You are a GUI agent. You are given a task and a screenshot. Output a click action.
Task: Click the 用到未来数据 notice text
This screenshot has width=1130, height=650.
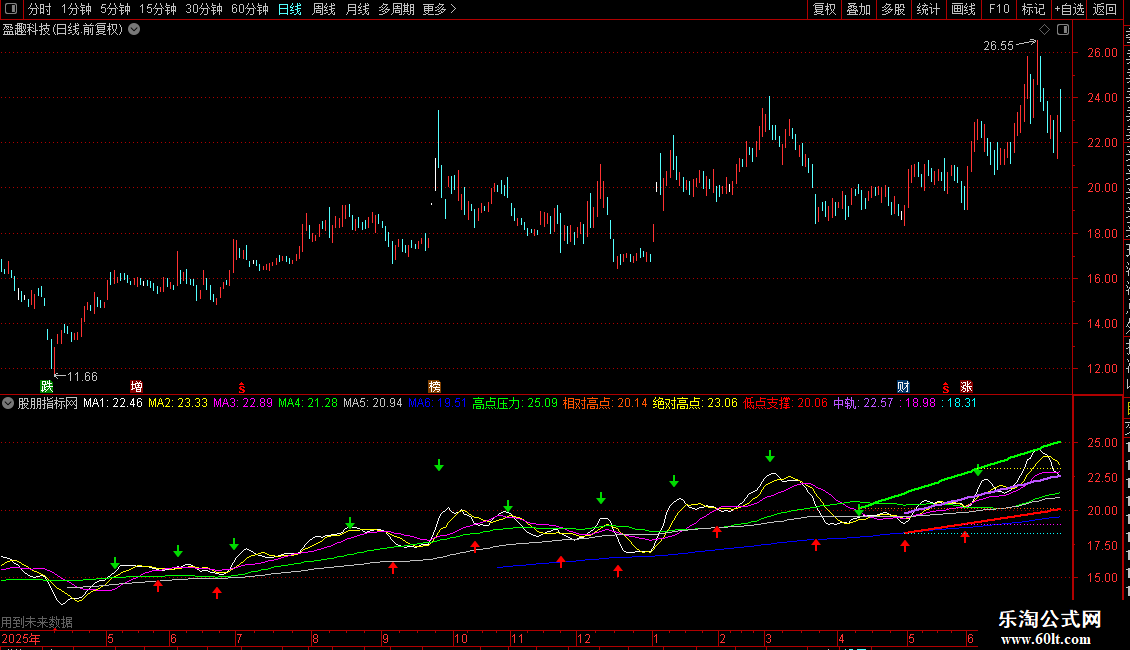[37, 623]
